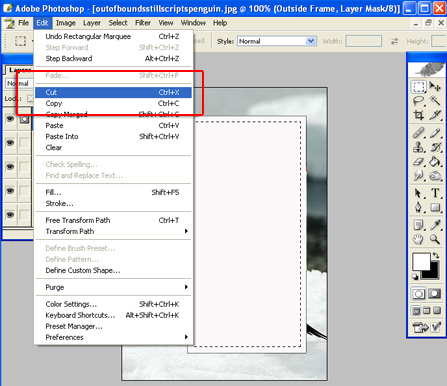
Task: Open the Style dropdown showing Normal
Action: pos(277,41)
